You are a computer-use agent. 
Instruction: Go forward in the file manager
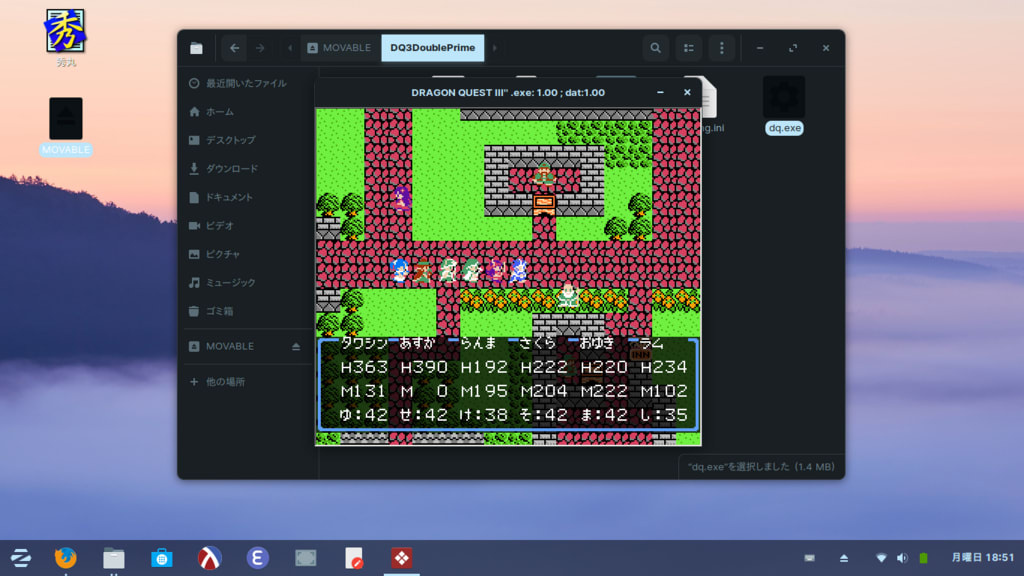260,48
